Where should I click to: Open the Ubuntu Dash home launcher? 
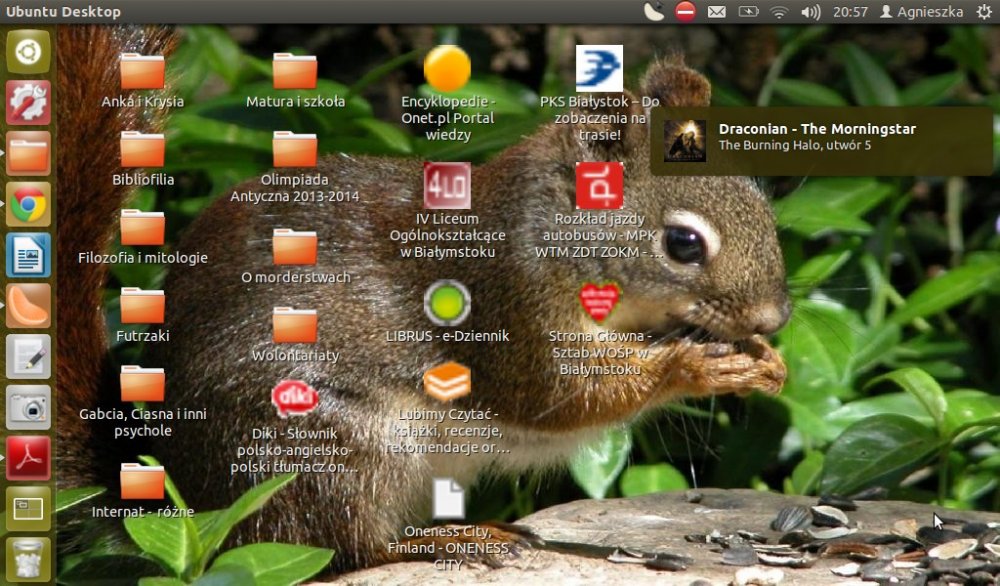(x=28, y=52)
